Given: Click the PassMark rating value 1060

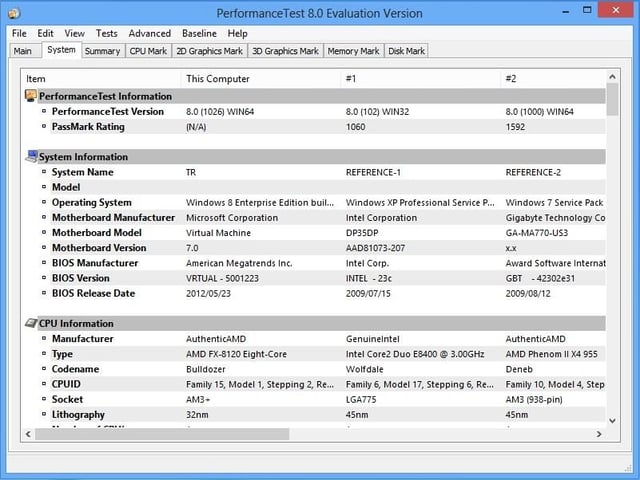Looking at the screenshot, I should click(x=356, y=127).
